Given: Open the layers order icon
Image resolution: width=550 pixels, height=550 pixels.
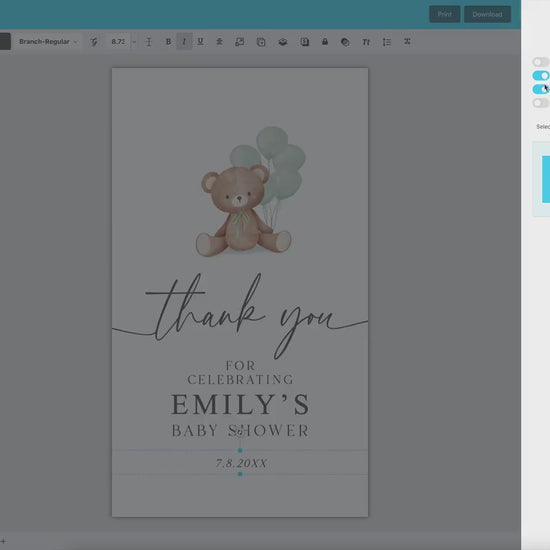Looking at the screenshot, I should [x=283, y=42].
